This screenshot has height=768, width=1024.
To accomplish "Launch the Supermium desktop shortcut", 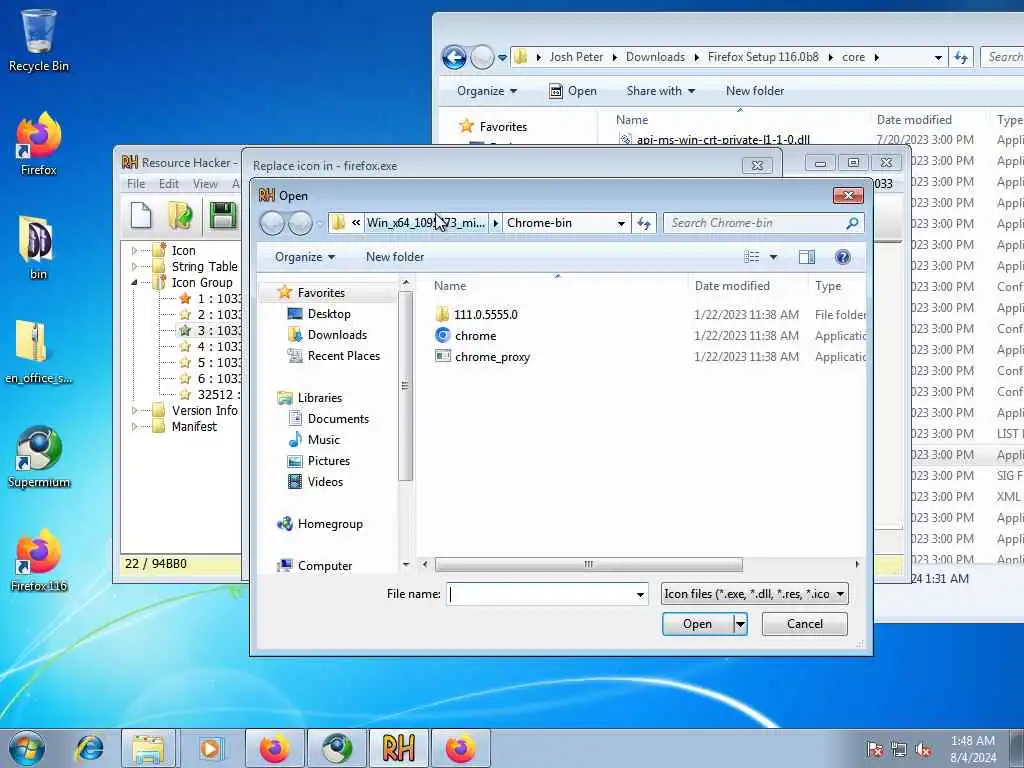I will (x=39, y=457).
